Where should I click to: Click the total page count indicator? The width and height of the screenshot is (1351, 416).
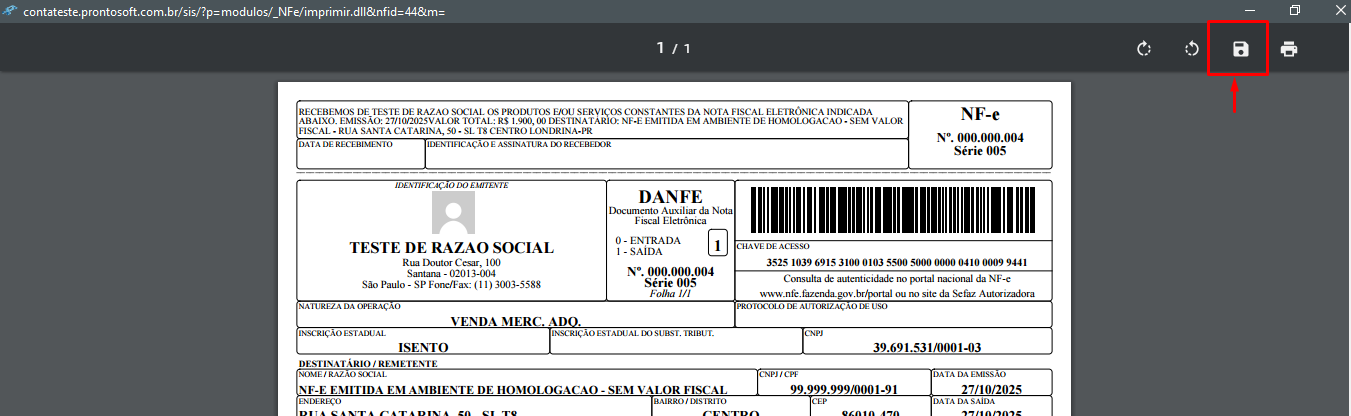coord(686,48)
